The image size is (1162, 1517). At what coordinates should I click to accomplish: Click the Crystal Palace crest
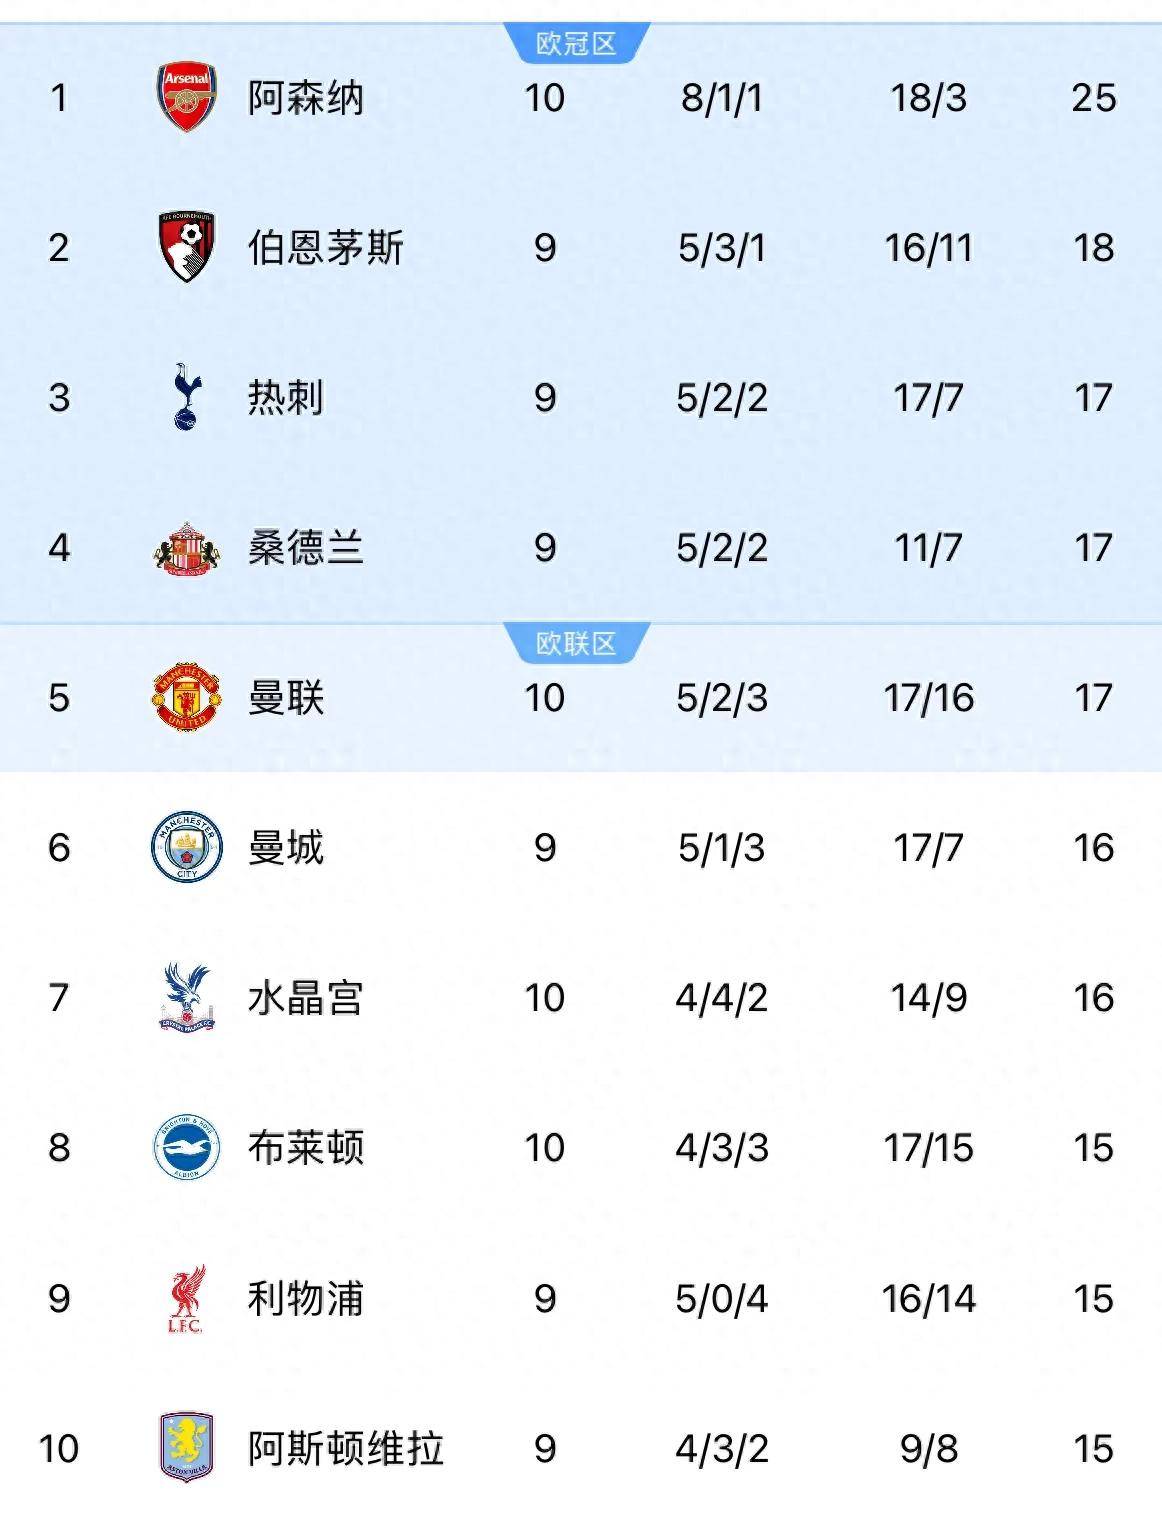[x=185, y=998]
